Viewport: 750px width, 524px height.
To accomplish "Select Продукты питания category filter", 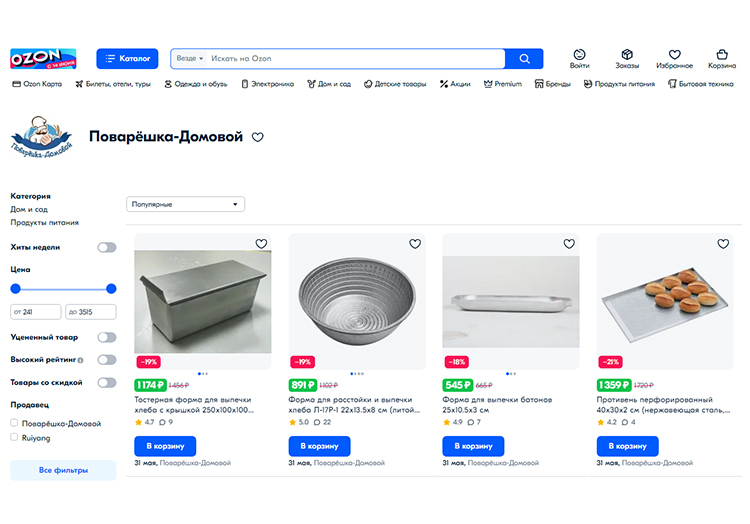I will 44,223.
